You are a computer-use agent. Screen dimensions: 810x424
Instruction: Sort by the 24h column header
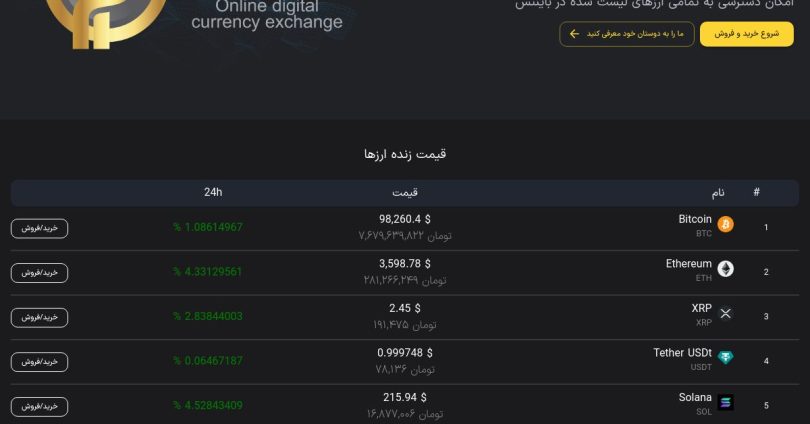click(212, 192)
